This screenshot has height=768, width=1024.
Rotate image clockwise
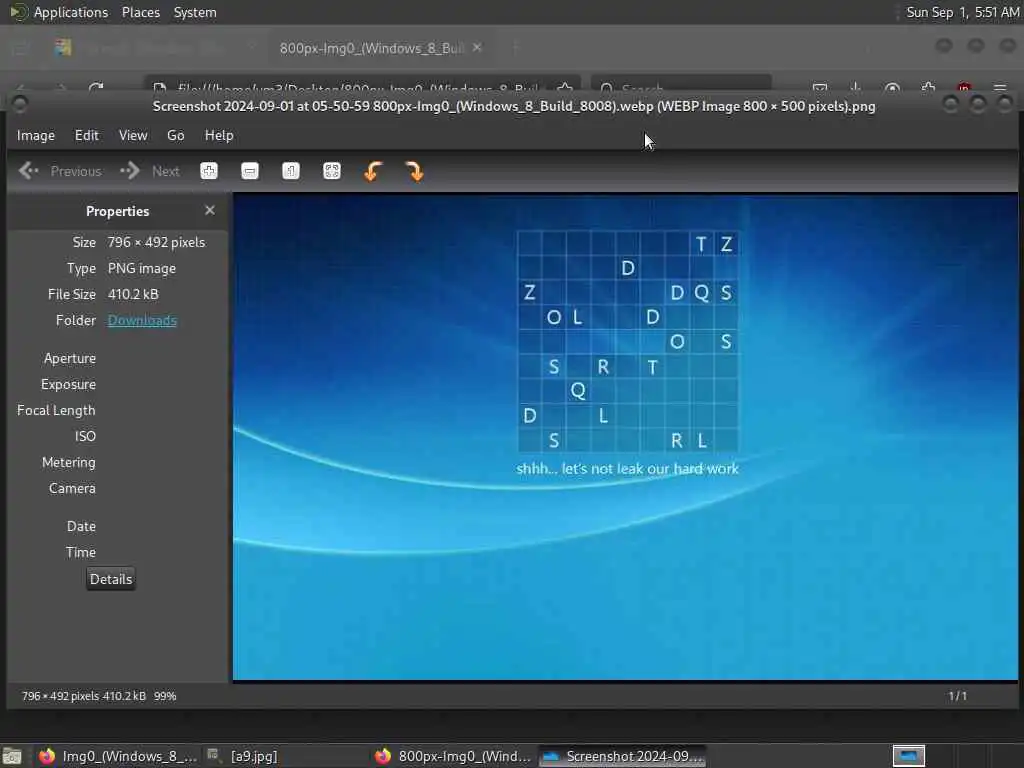(x=414, y=171)
